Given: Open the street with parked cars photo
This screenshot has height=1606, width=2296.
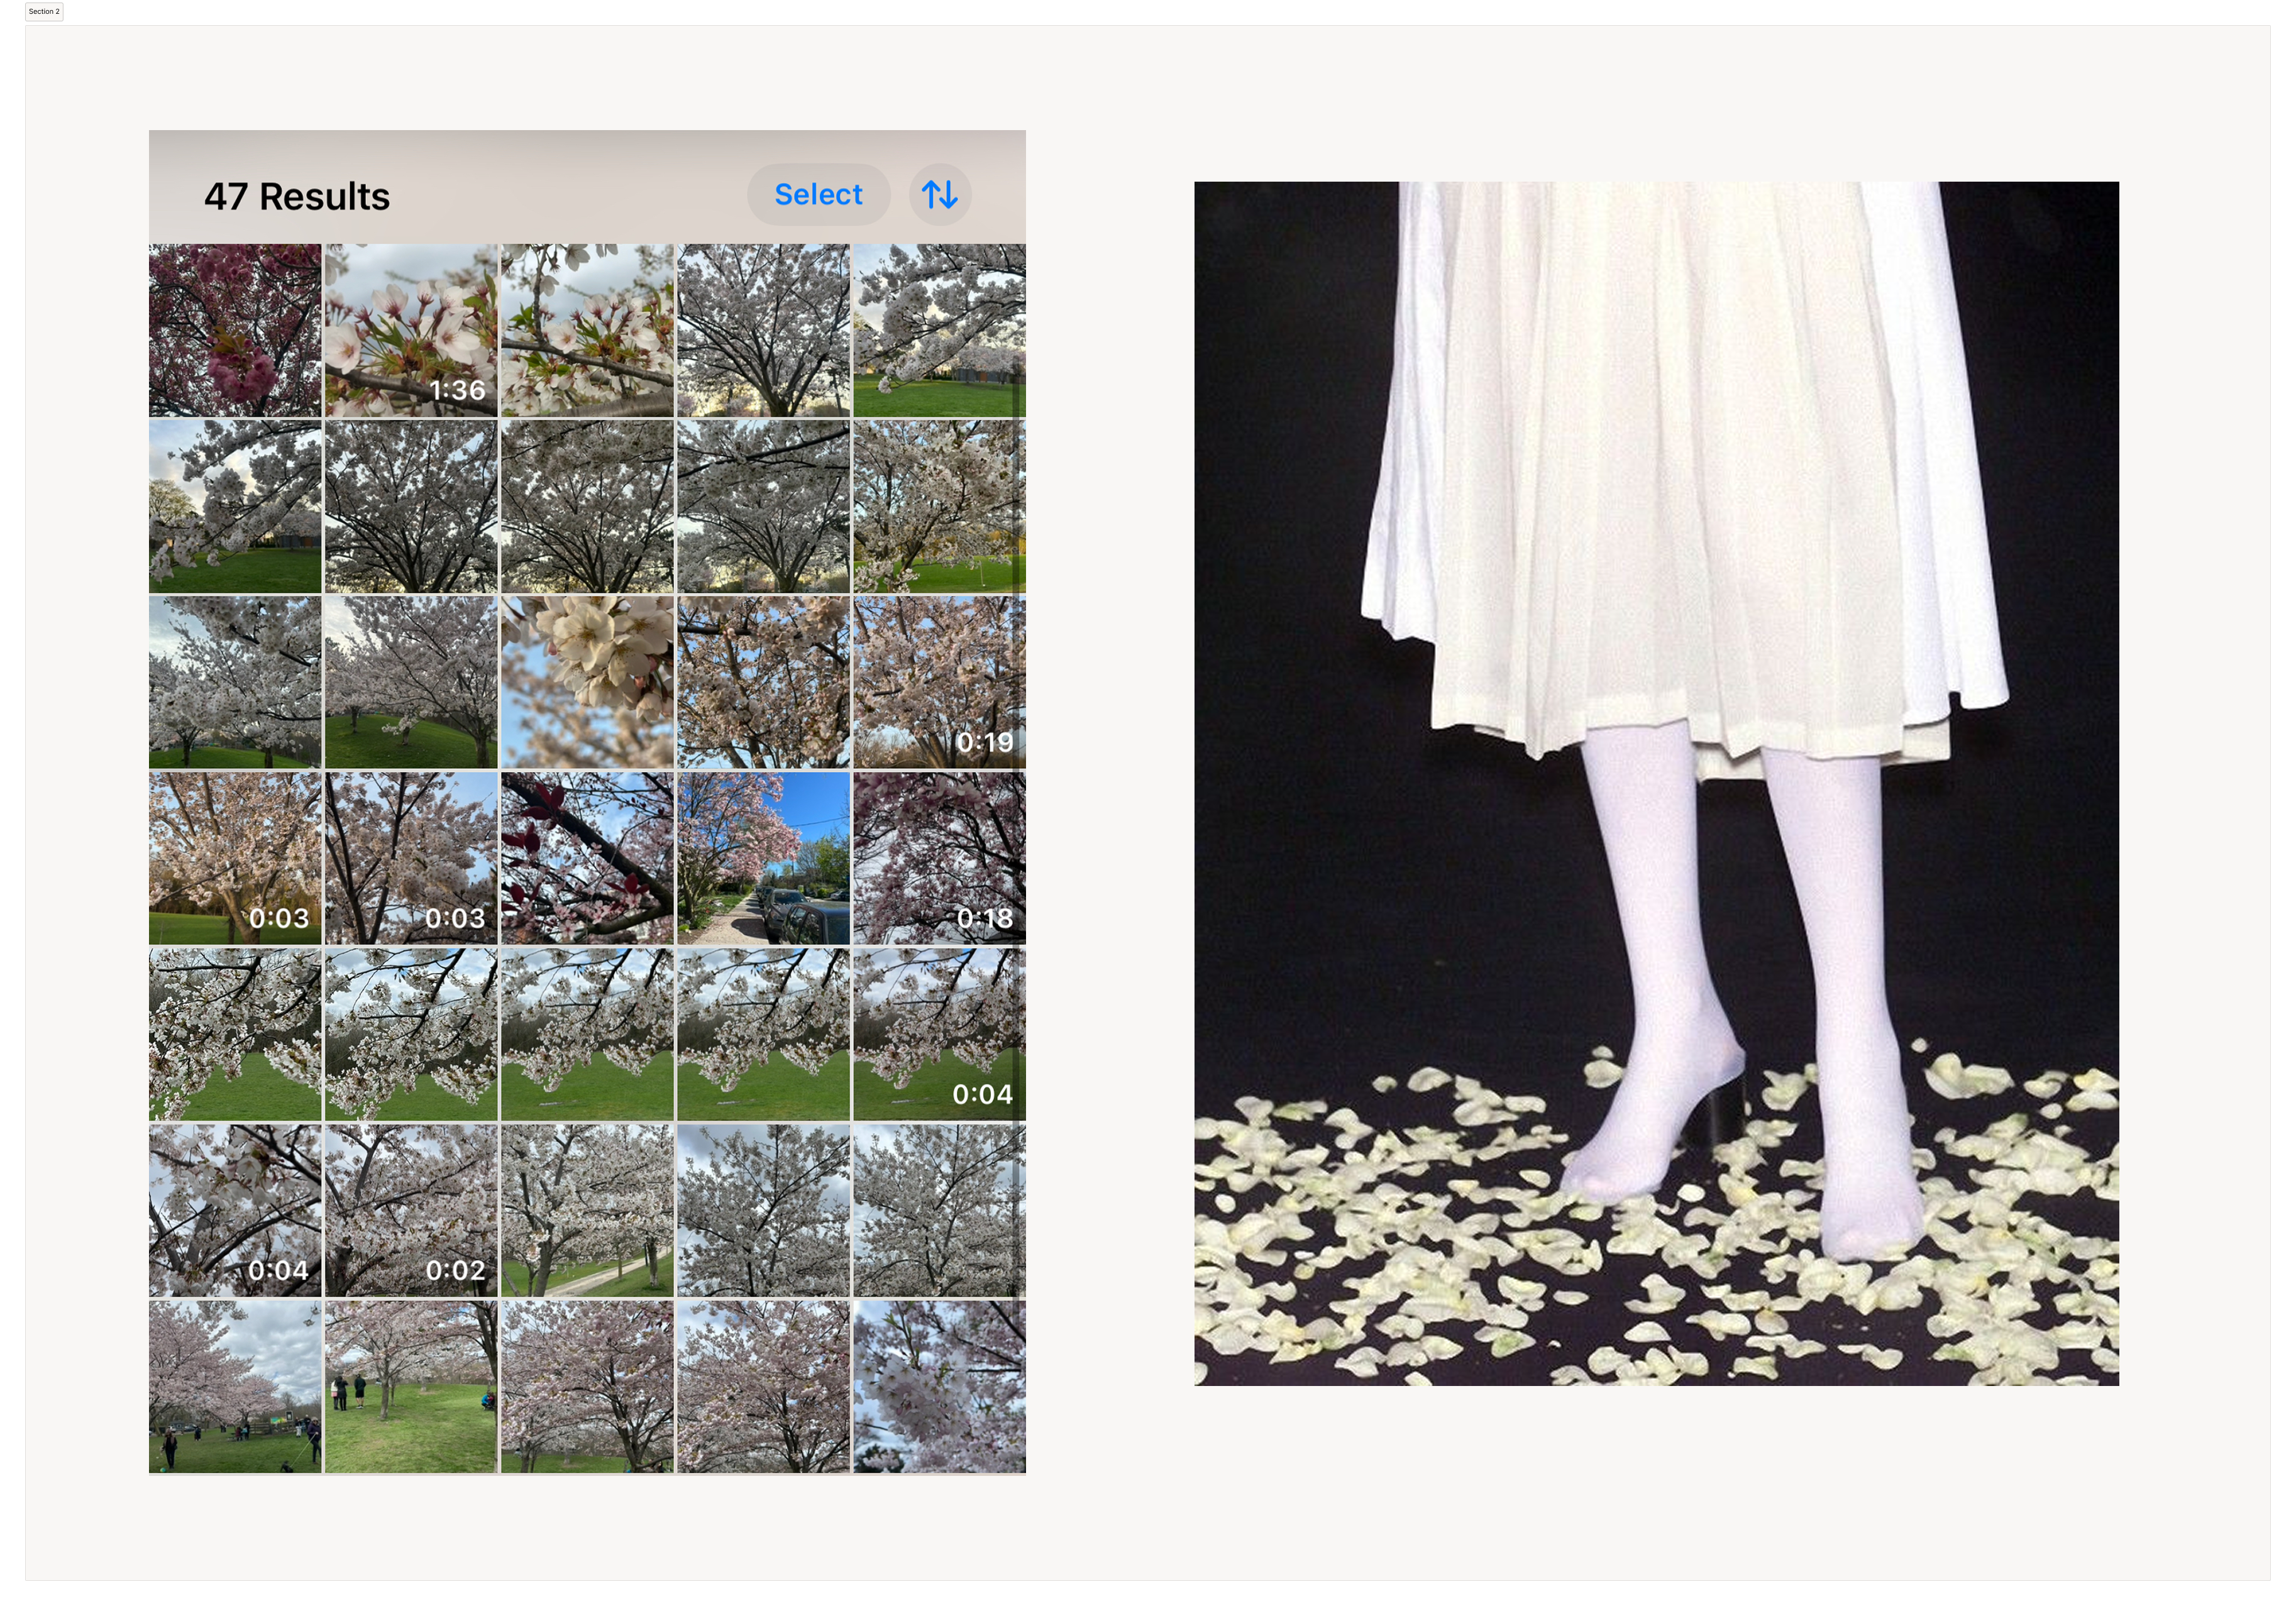Looking at the screenshot, I should pos(763,858).
